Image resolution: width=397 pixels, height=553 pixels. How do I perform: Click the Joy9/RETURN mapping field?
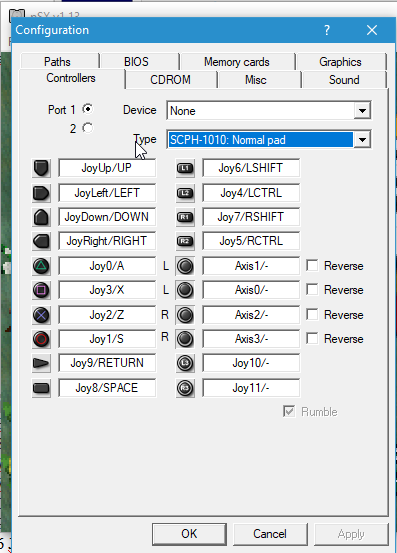coord(107,363)
